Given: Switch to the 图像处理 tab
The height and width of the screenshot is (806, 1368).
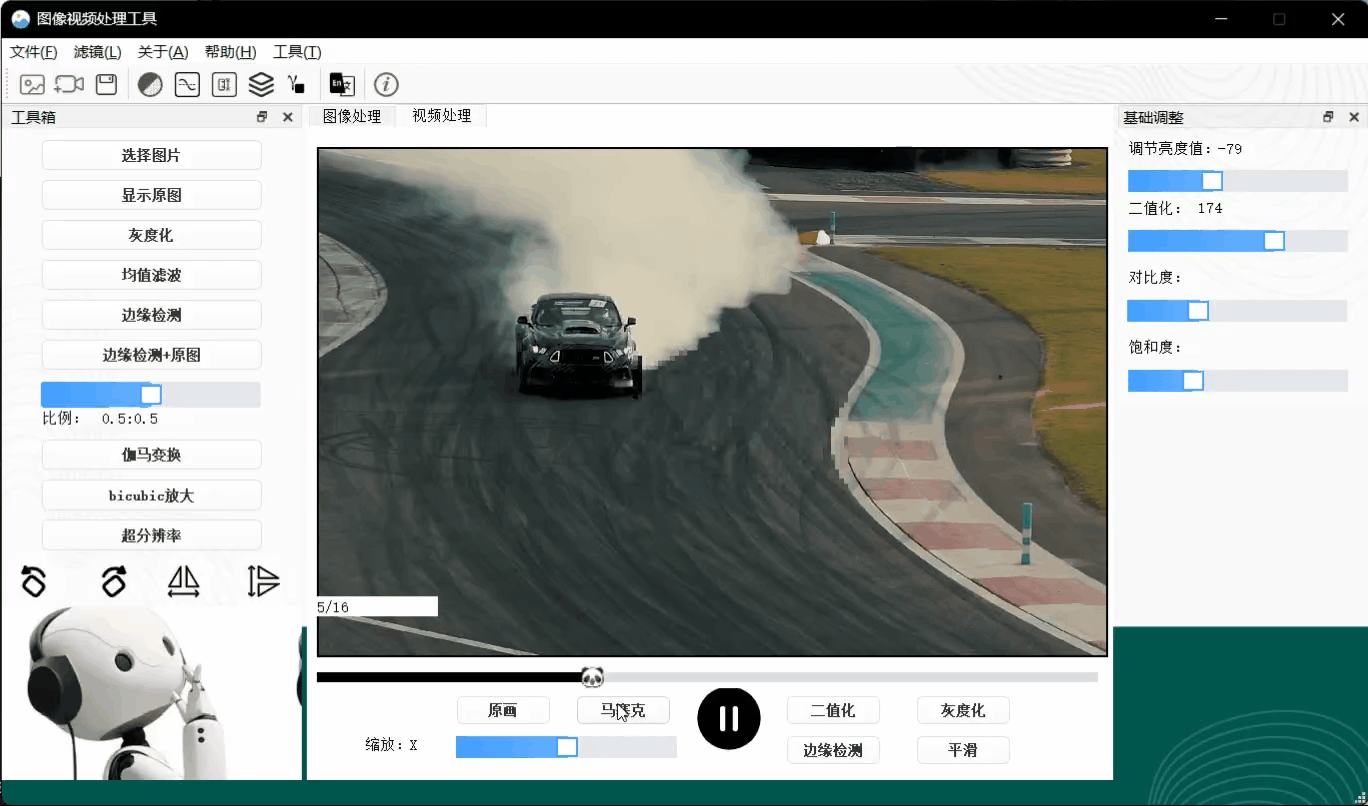Looking at the screenshot, I should tap(352, 116).
